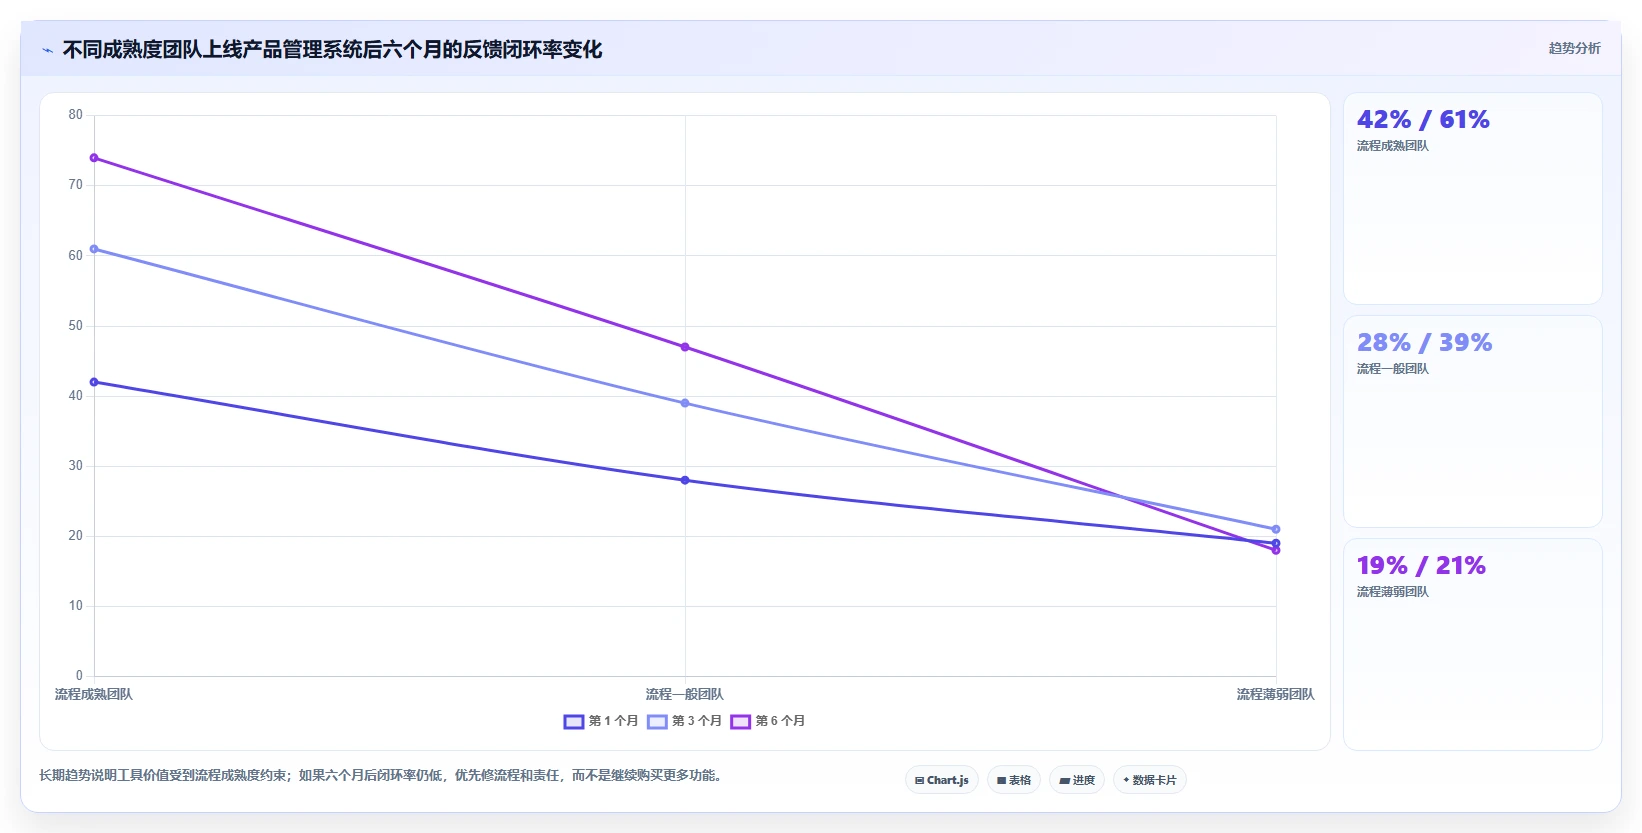Click the 趋势分析 label in header
This screenshot has height=833, width=1642.
pyautogui.click(x=1575, y=48)
